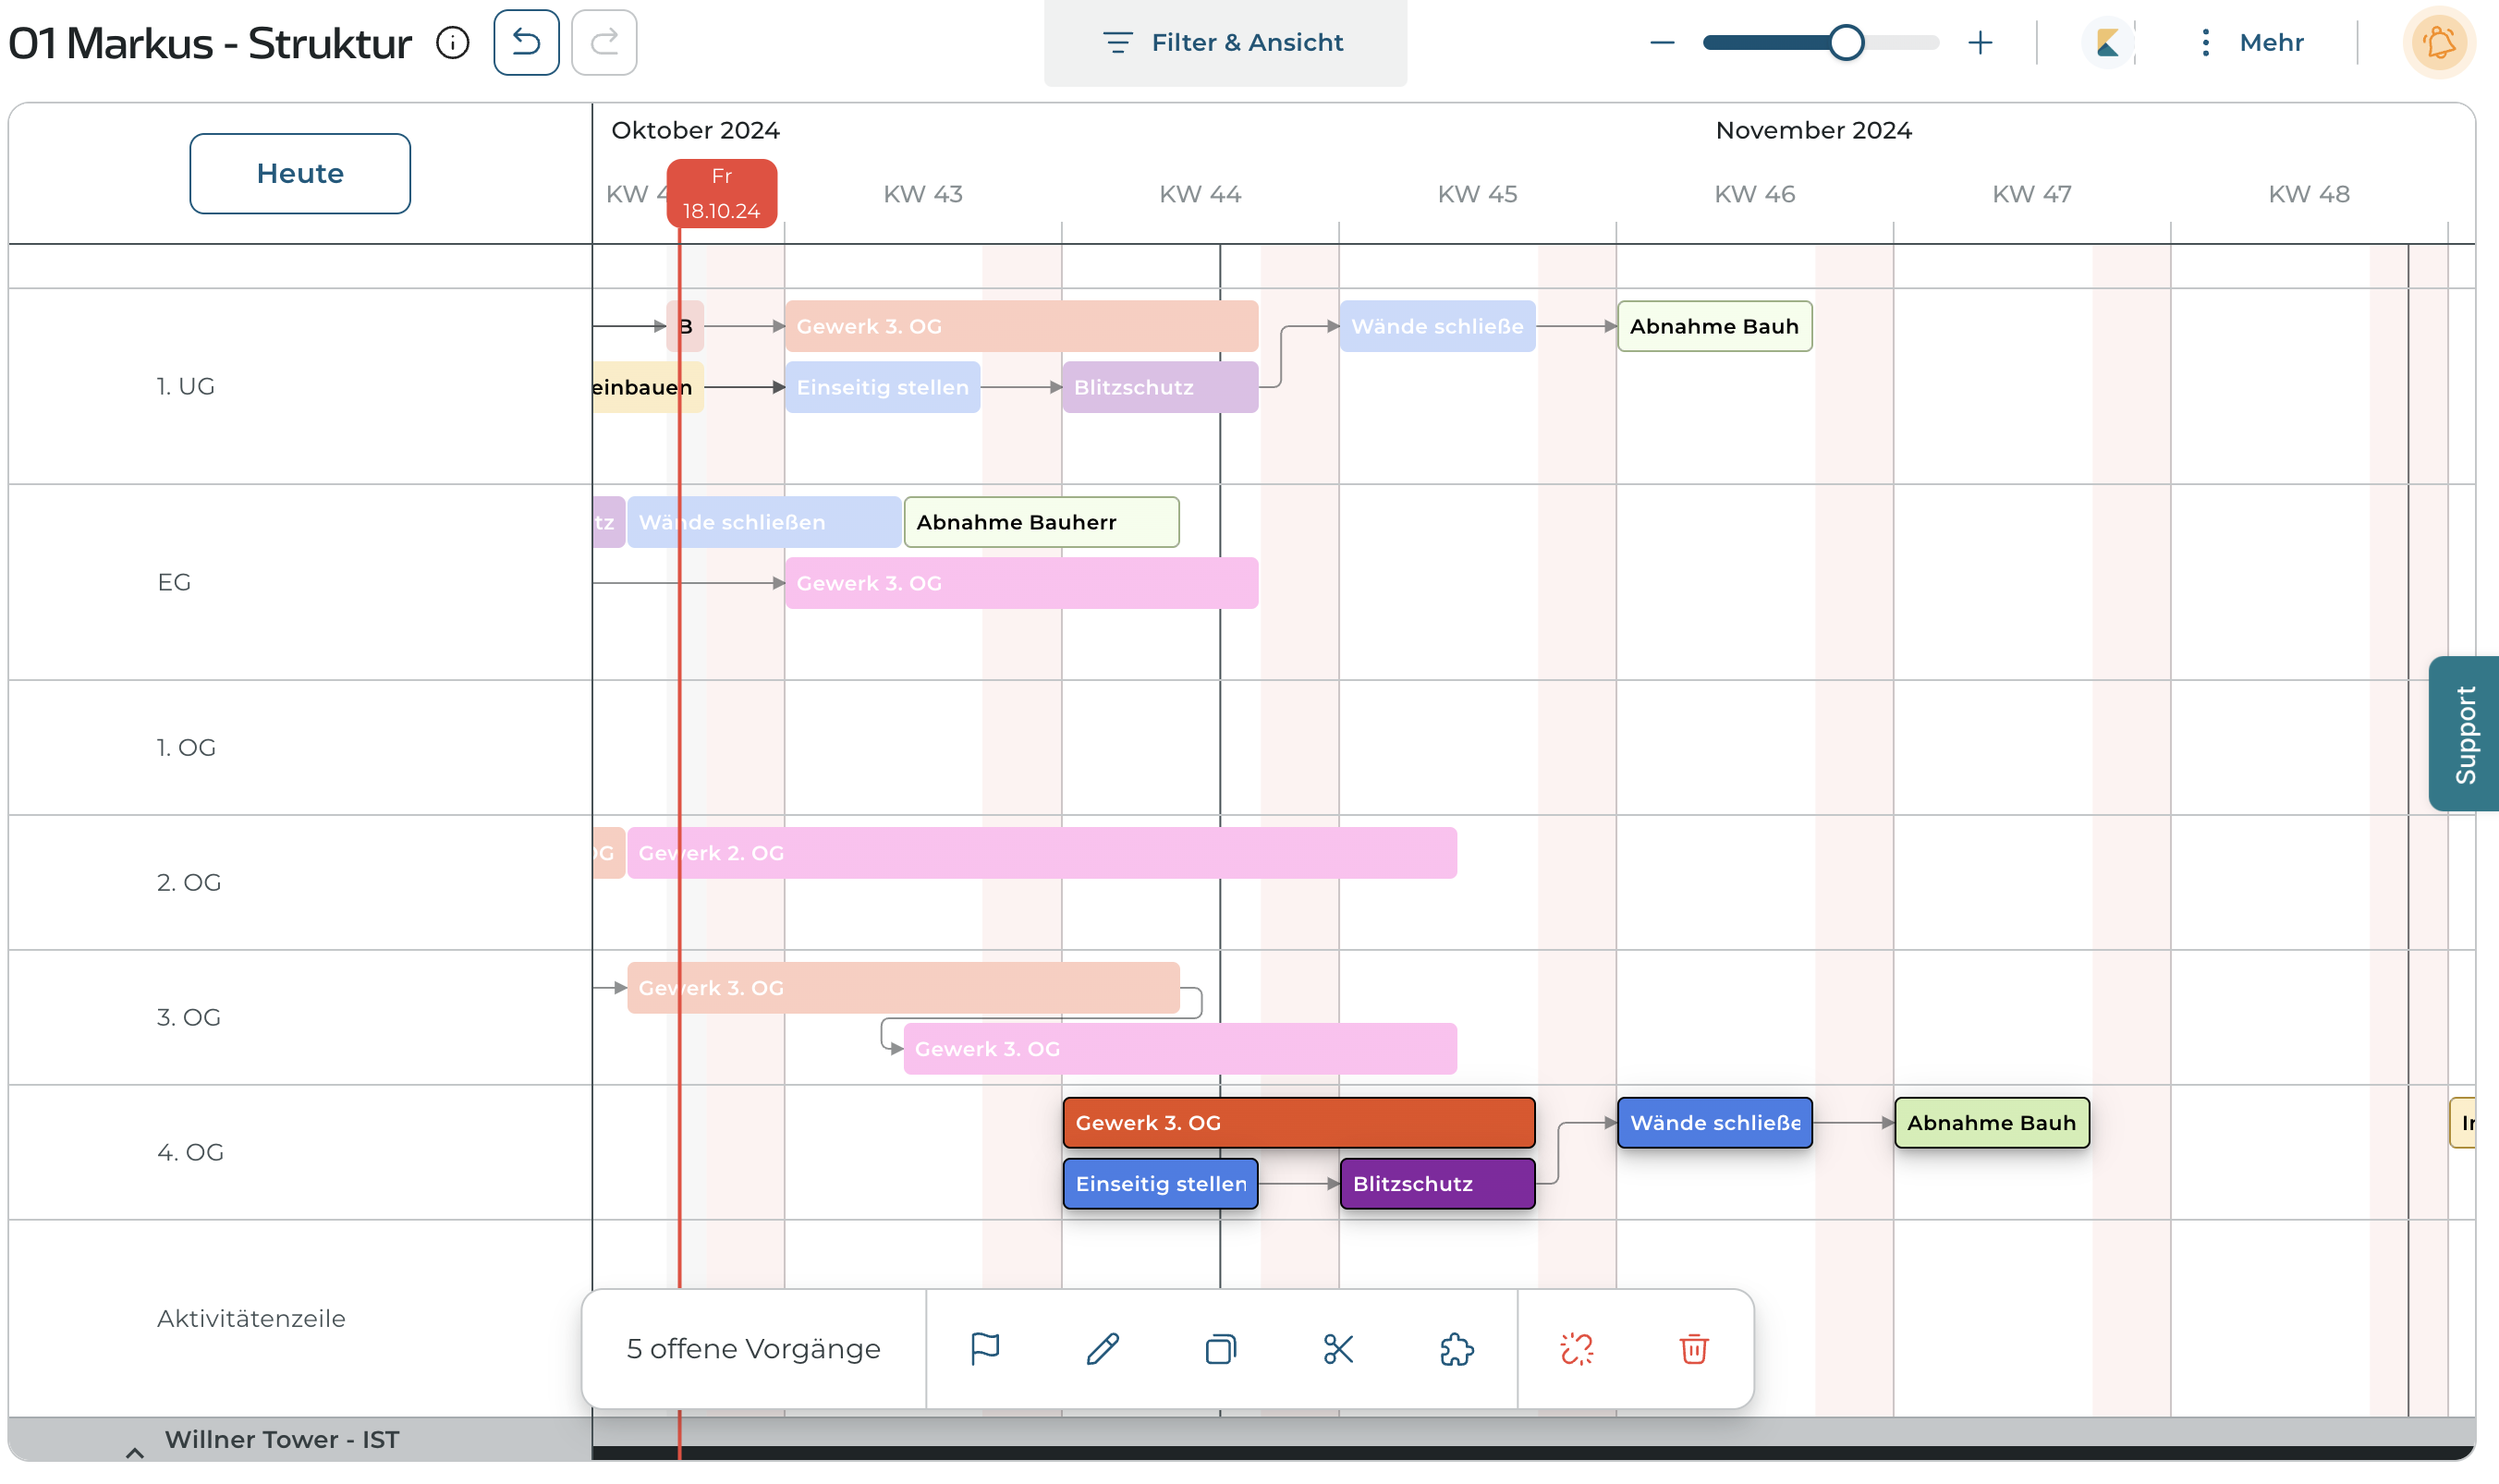The image size is (2499, 1484).
Task: Click the Aktivitätenzeile row label
Action: [x=251, y=1318]
